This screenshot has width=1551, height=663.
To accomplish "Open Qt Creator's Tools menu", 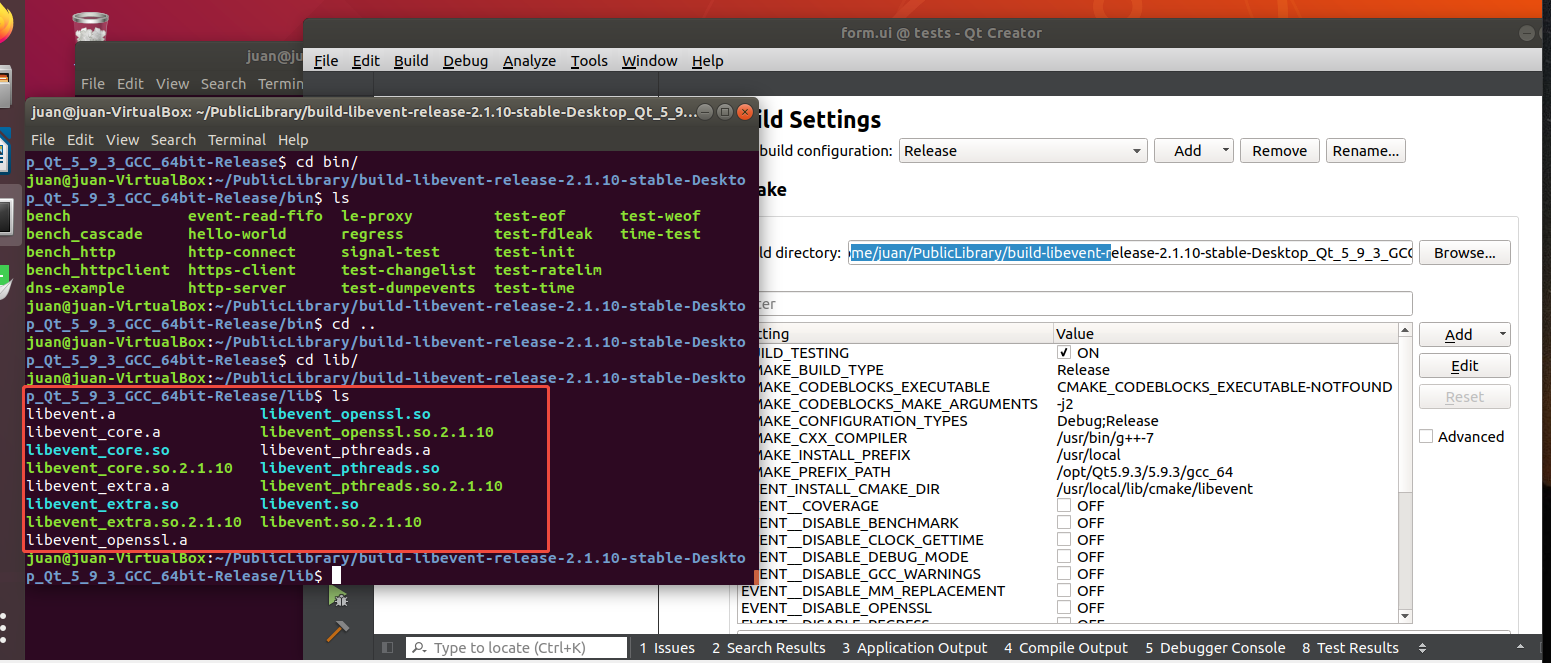I will click(589, 61).
